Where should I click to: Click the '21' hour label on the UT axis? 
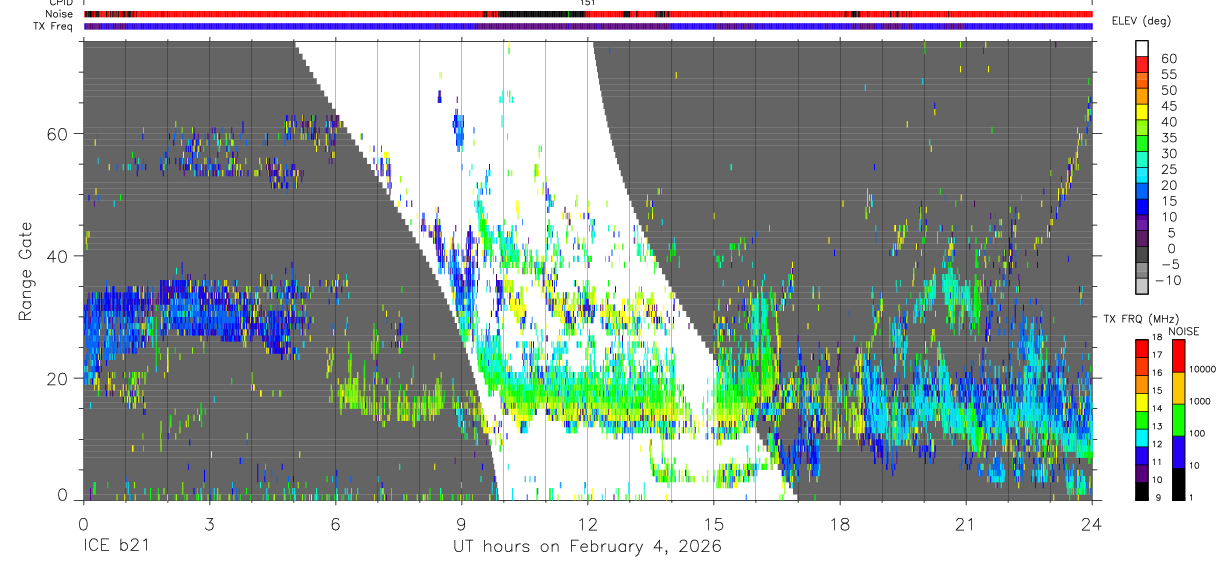(x=965, y=523)
